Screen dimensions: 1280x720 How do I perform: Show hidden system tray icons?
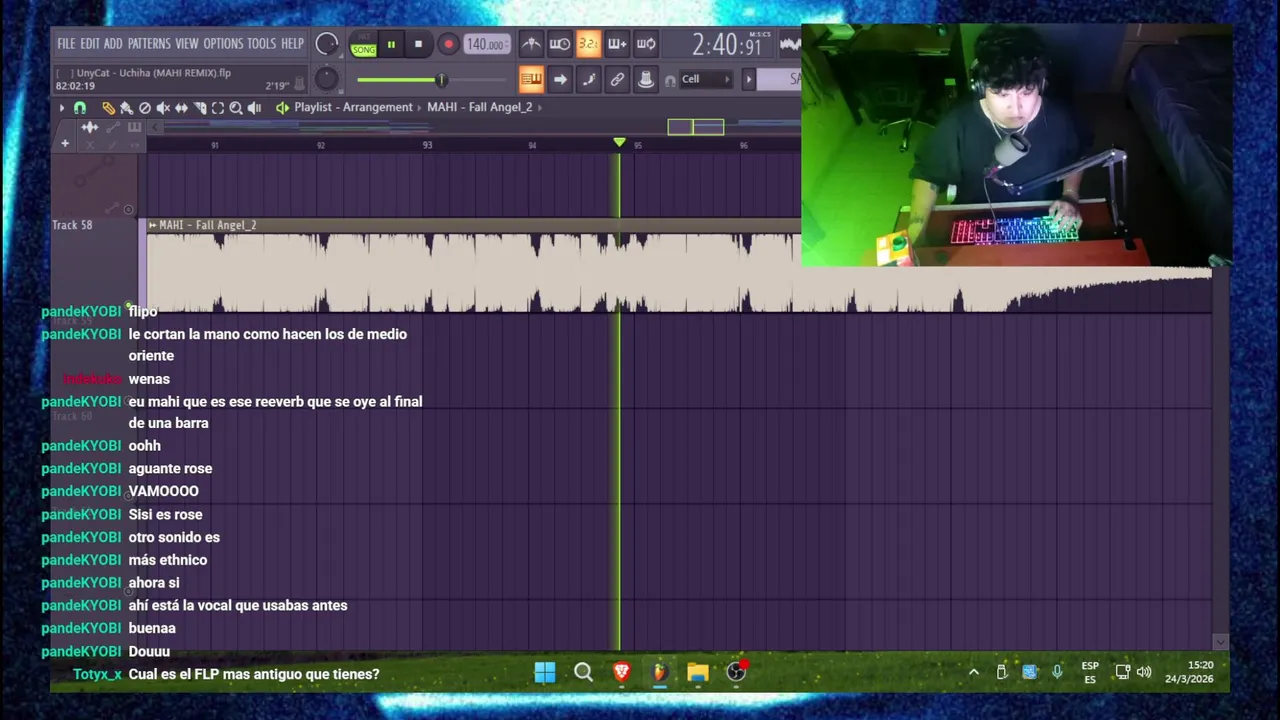(974, 673)
